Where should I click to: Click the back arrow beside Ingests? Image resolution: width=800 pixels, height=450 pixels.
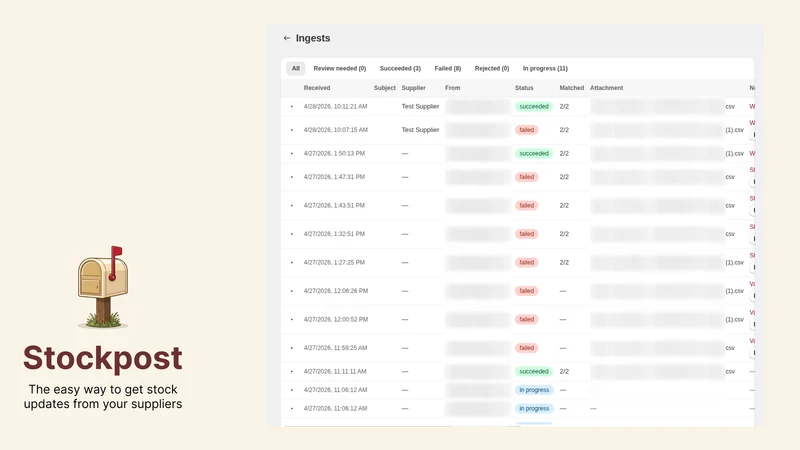pos(287,38)
